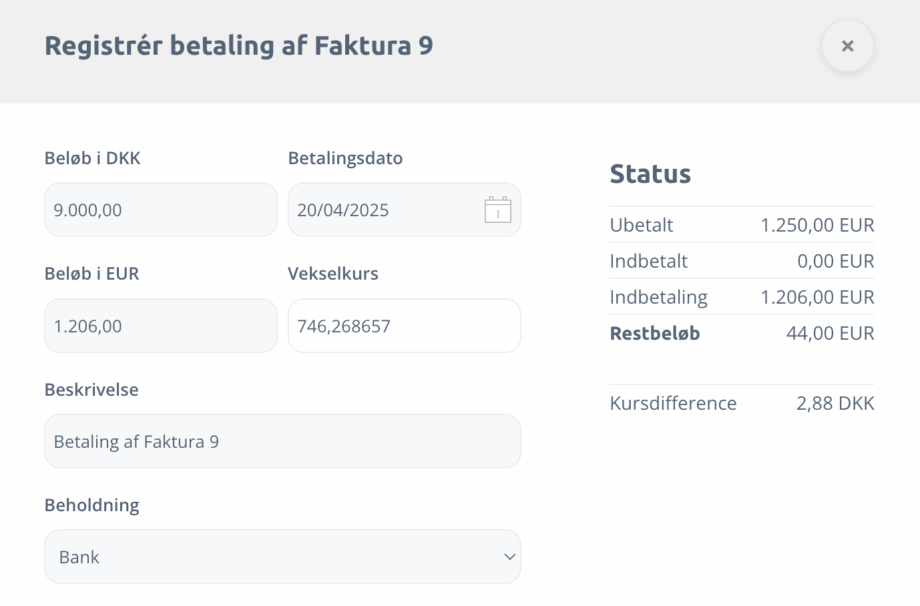Image resolution: width=920 pixels, height=606 pixels.
Task: Click the Beløb i DKK amount field
Action: click(x=160, y=210)
